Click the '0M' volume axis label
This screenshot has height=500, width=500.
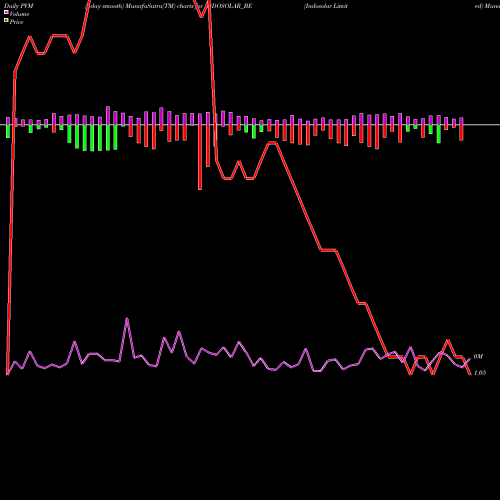click(478, 357)
